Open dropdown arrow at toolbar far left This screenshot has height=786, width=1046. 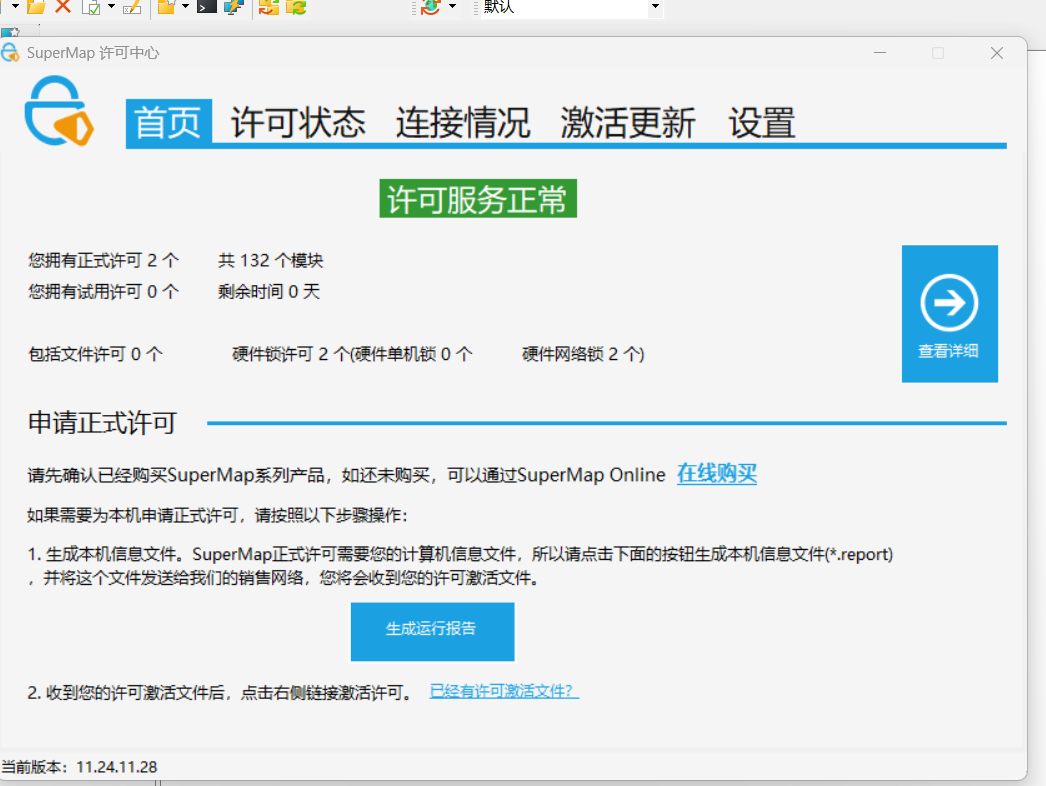[x=15, y=6]
